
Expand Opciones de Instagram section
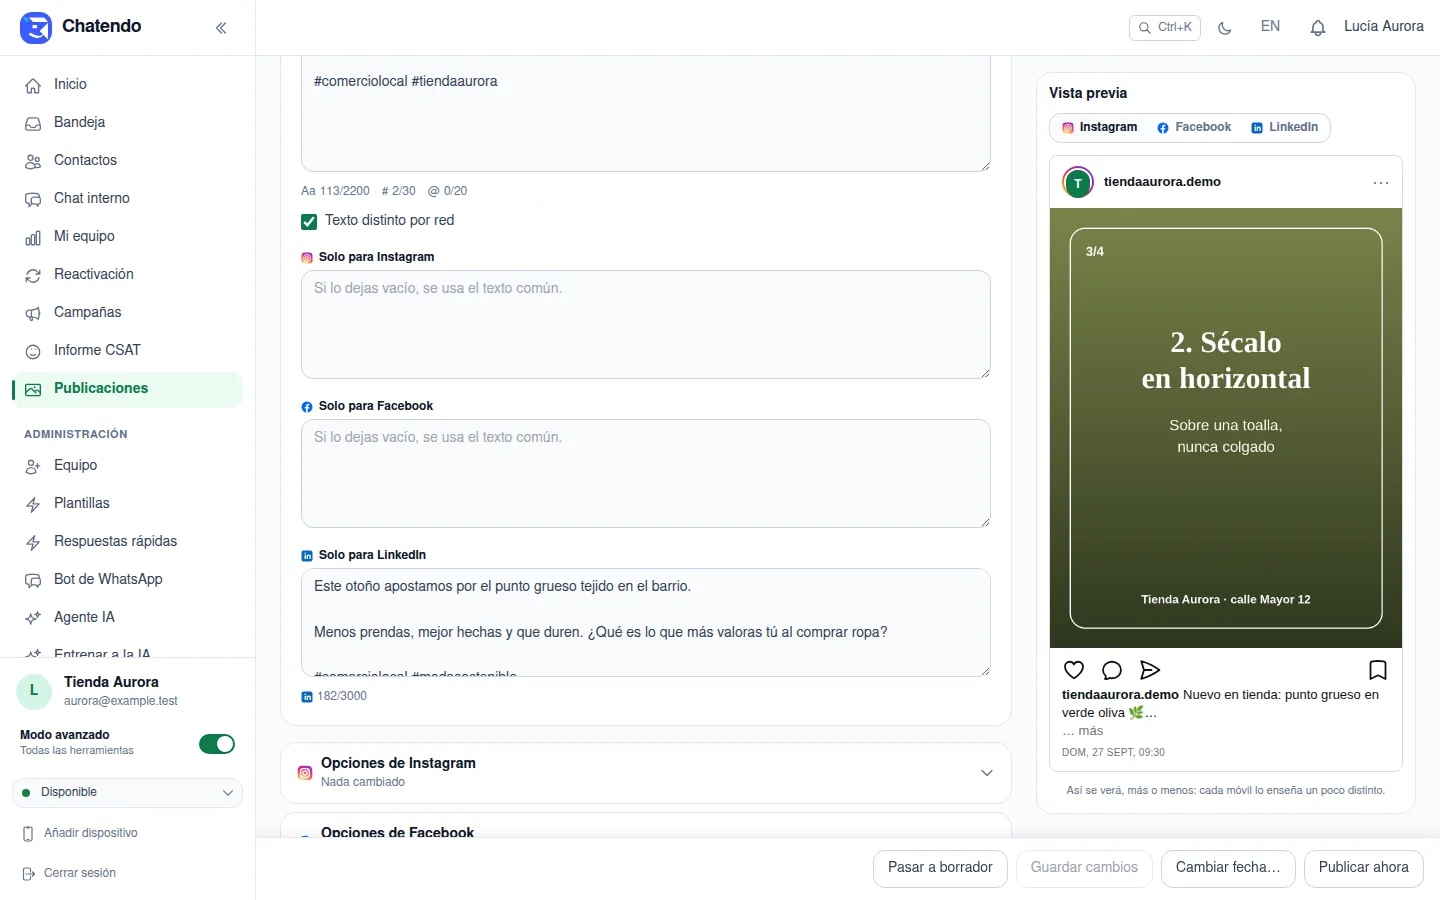pos(646,772)
